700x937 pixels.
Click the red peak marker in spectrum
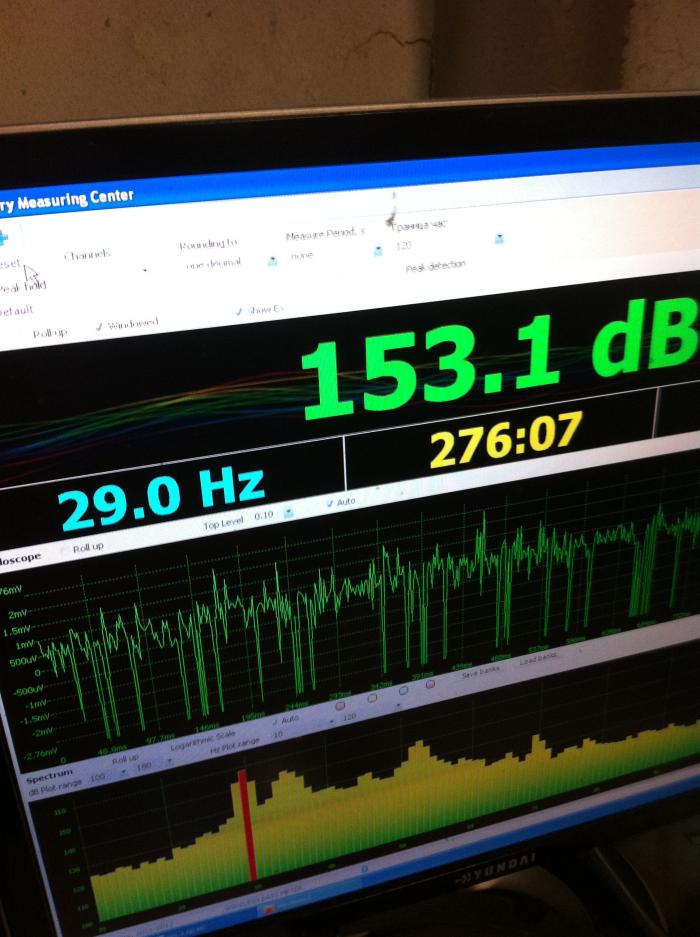[x=247, y=825]
